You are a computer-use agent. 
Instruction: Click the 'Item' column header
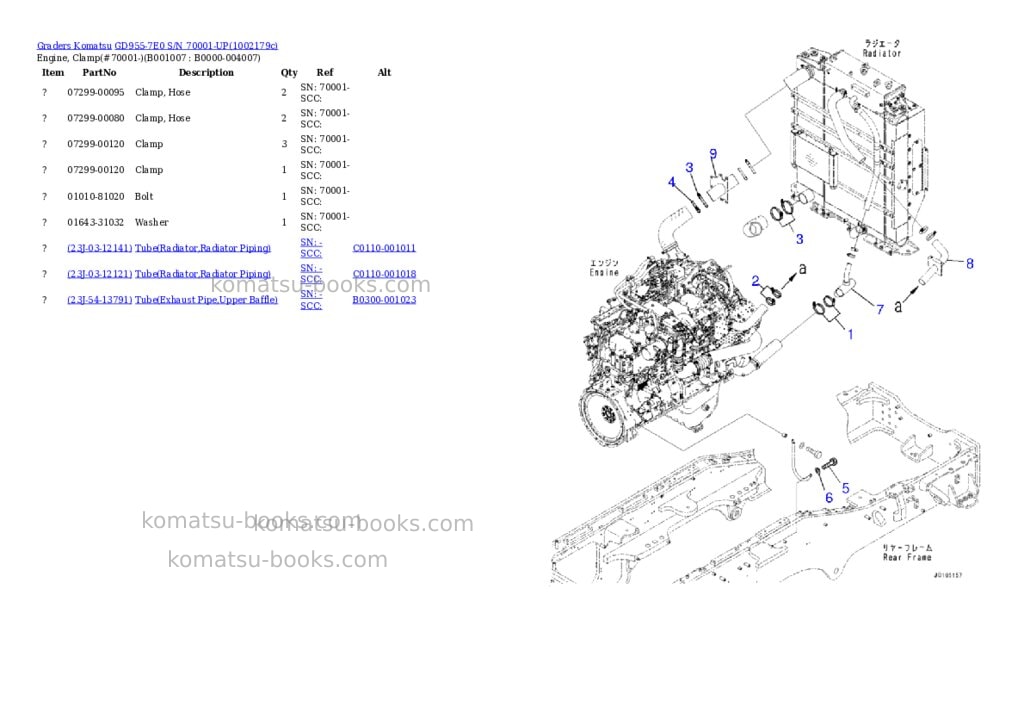(53, 72)
